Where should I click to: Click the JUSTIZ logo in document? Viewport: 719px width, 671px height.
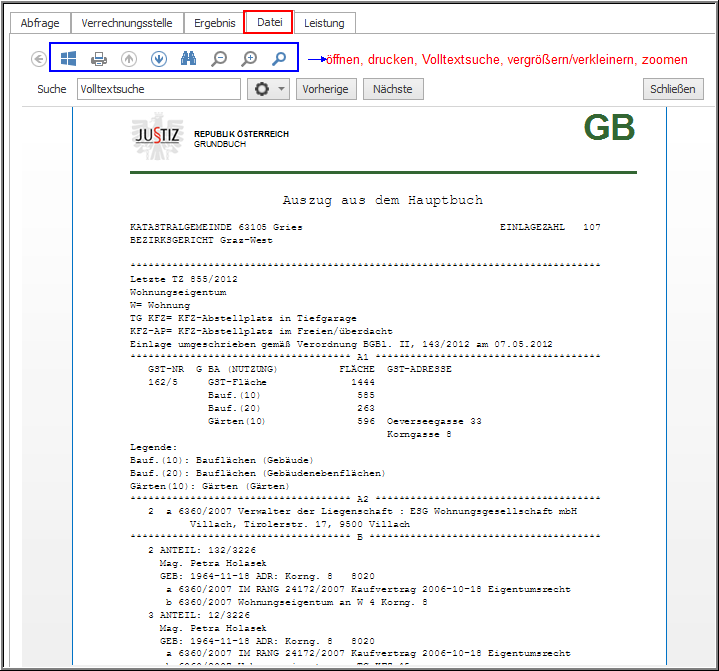click(157, 136)
